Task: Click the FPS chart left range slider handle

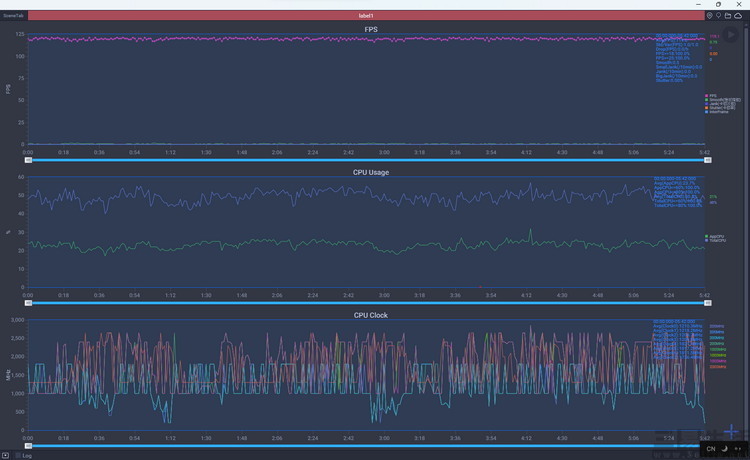Action: pyautogui.click(x=28, y=160)
